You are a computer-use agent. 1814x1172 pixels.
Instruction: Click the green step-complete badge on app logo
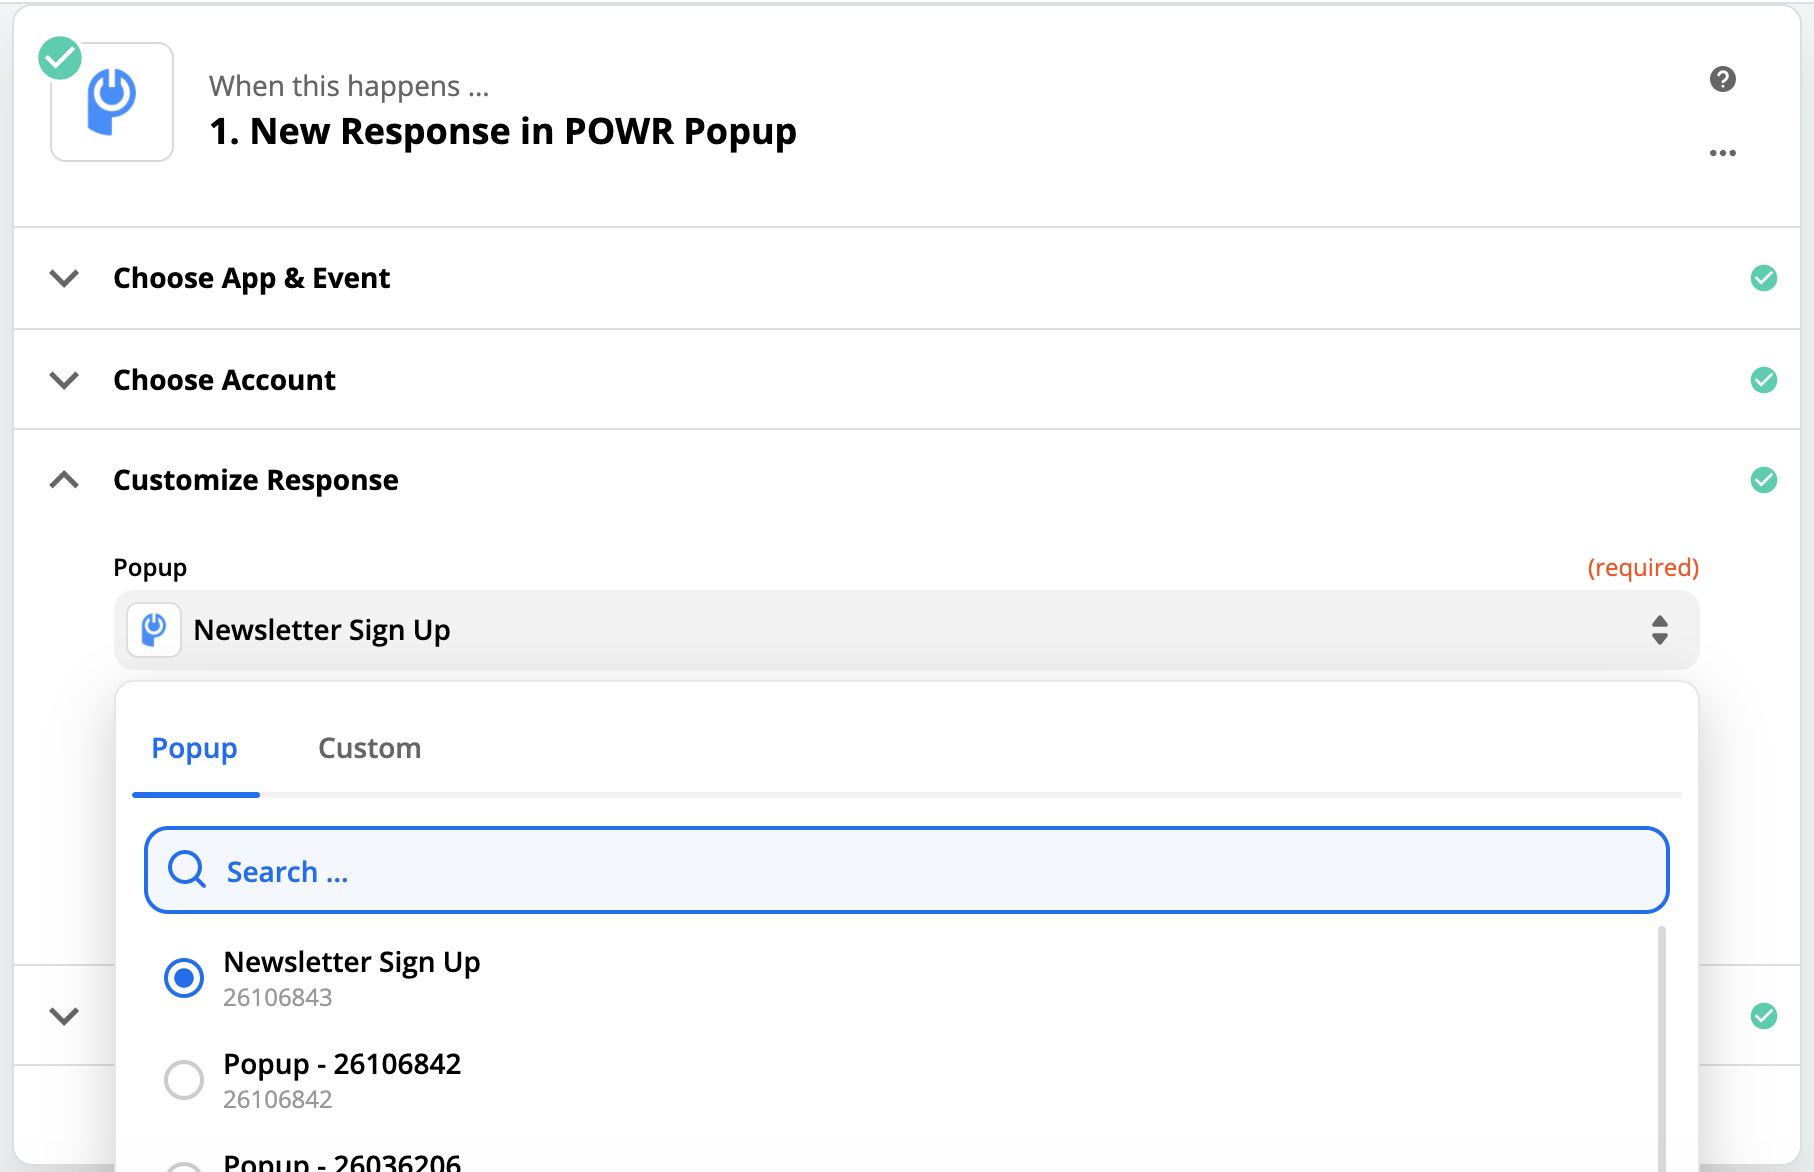coord(60,58)
